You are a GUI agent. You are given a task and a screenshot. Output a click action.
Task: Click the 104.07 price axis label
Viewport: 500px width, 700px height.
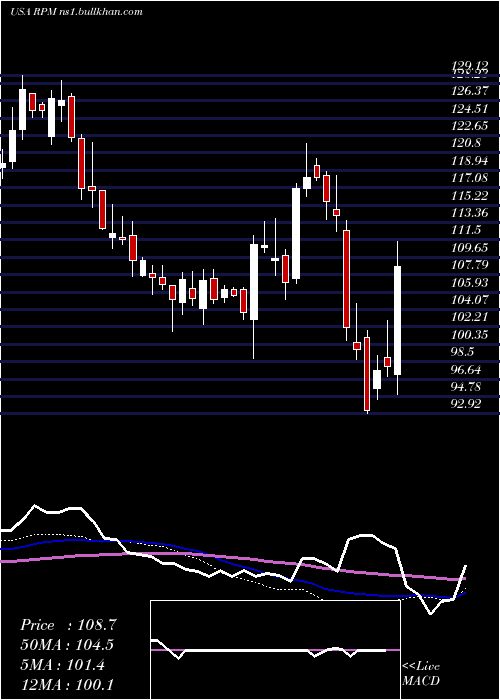coord(470,300)
